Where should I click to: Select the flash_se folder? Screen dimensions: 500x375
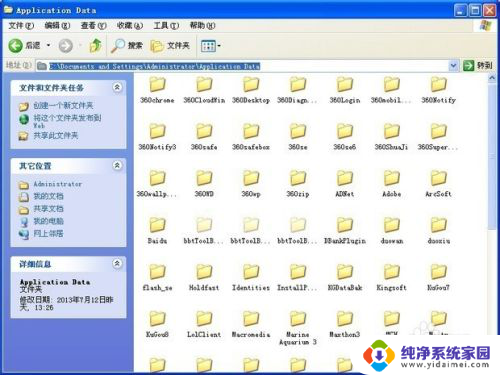(x=157, y=278)
